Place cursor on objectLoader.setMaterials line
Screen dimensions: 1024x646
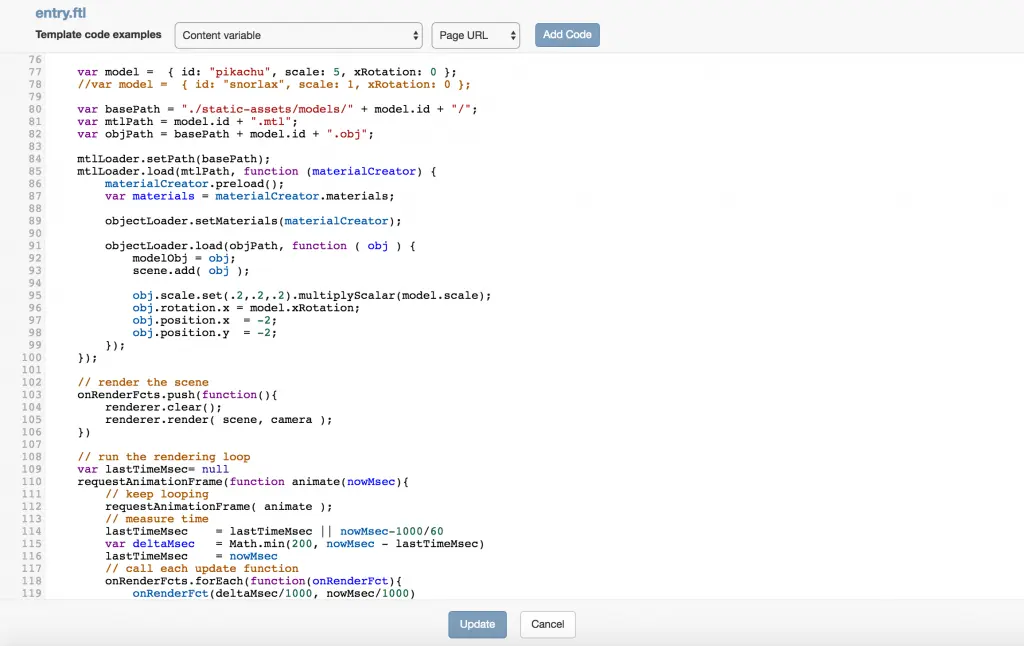pos(252,221)
